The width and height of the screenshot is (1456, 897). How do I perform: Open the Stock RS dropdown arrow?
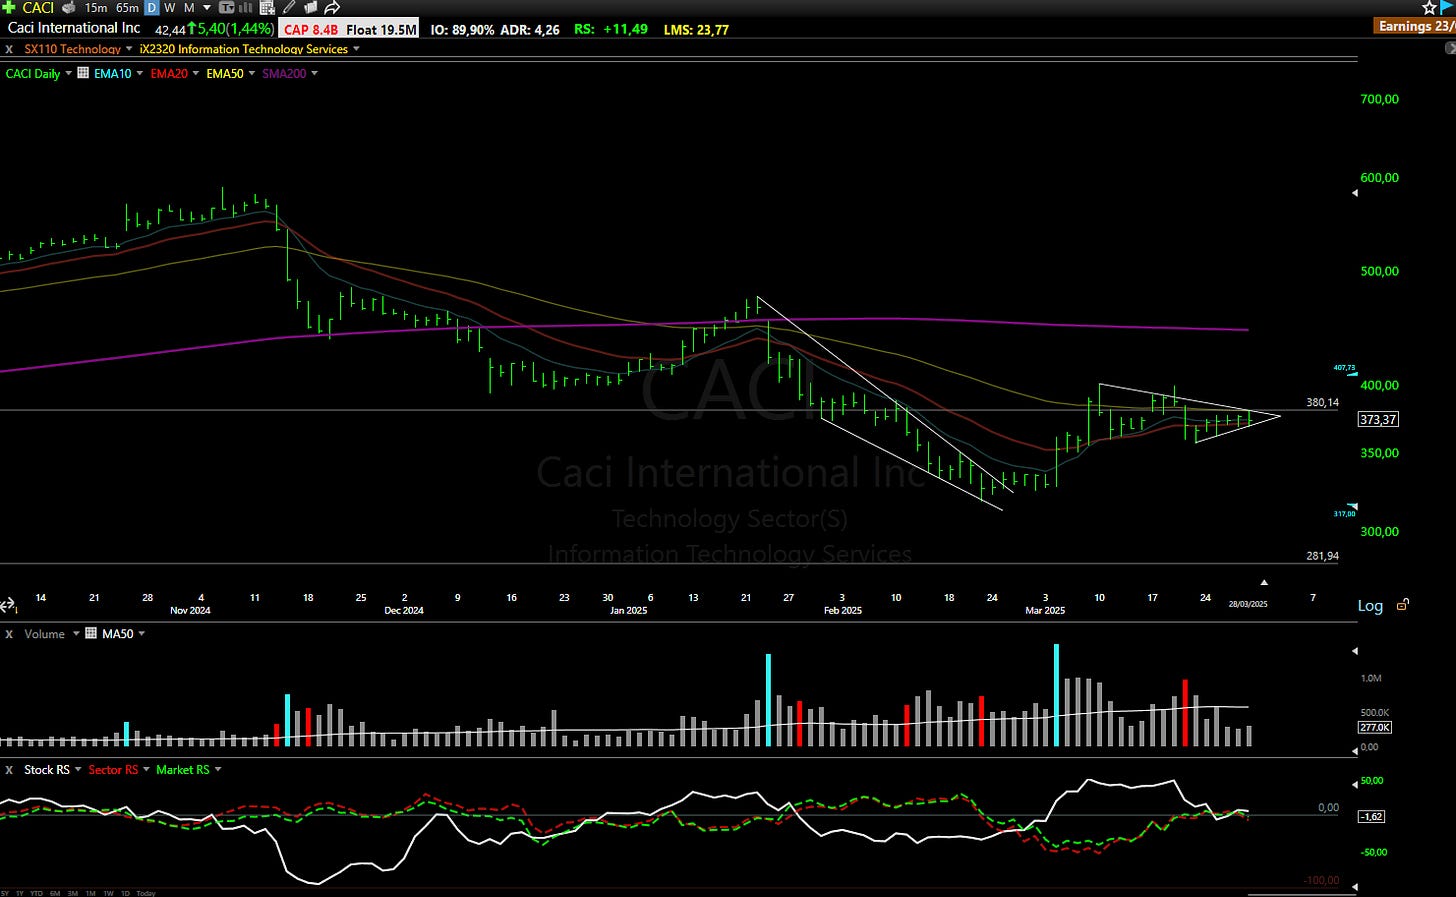click(78, 770)
